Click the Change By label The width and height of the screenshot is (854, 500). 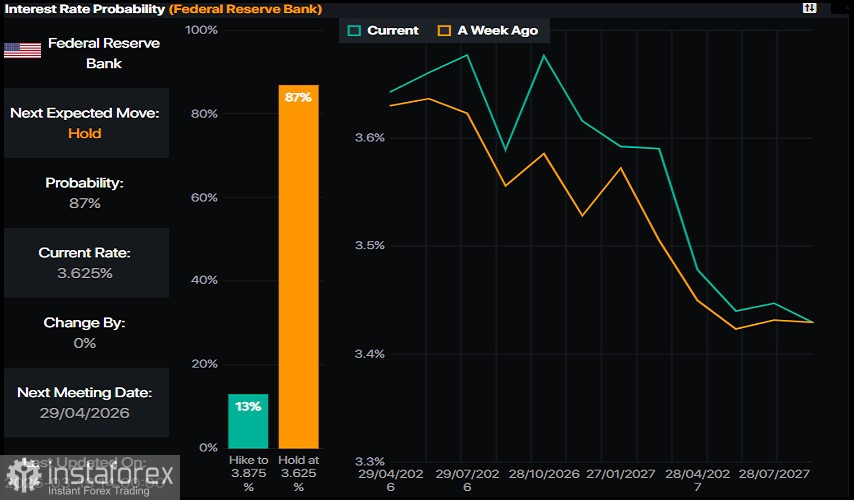coord(84,322)
